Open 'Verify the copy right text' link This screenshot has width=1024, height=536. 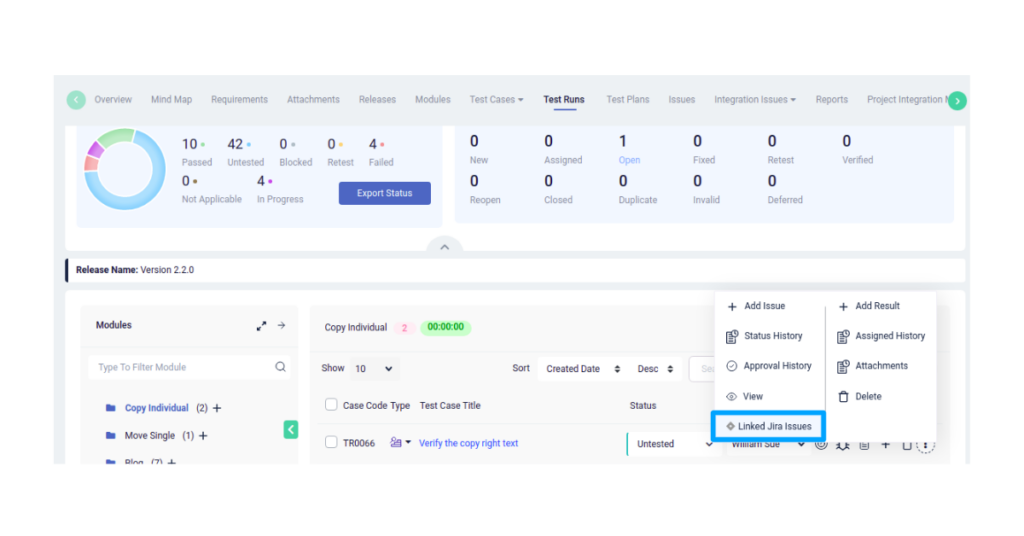(468, 443)
